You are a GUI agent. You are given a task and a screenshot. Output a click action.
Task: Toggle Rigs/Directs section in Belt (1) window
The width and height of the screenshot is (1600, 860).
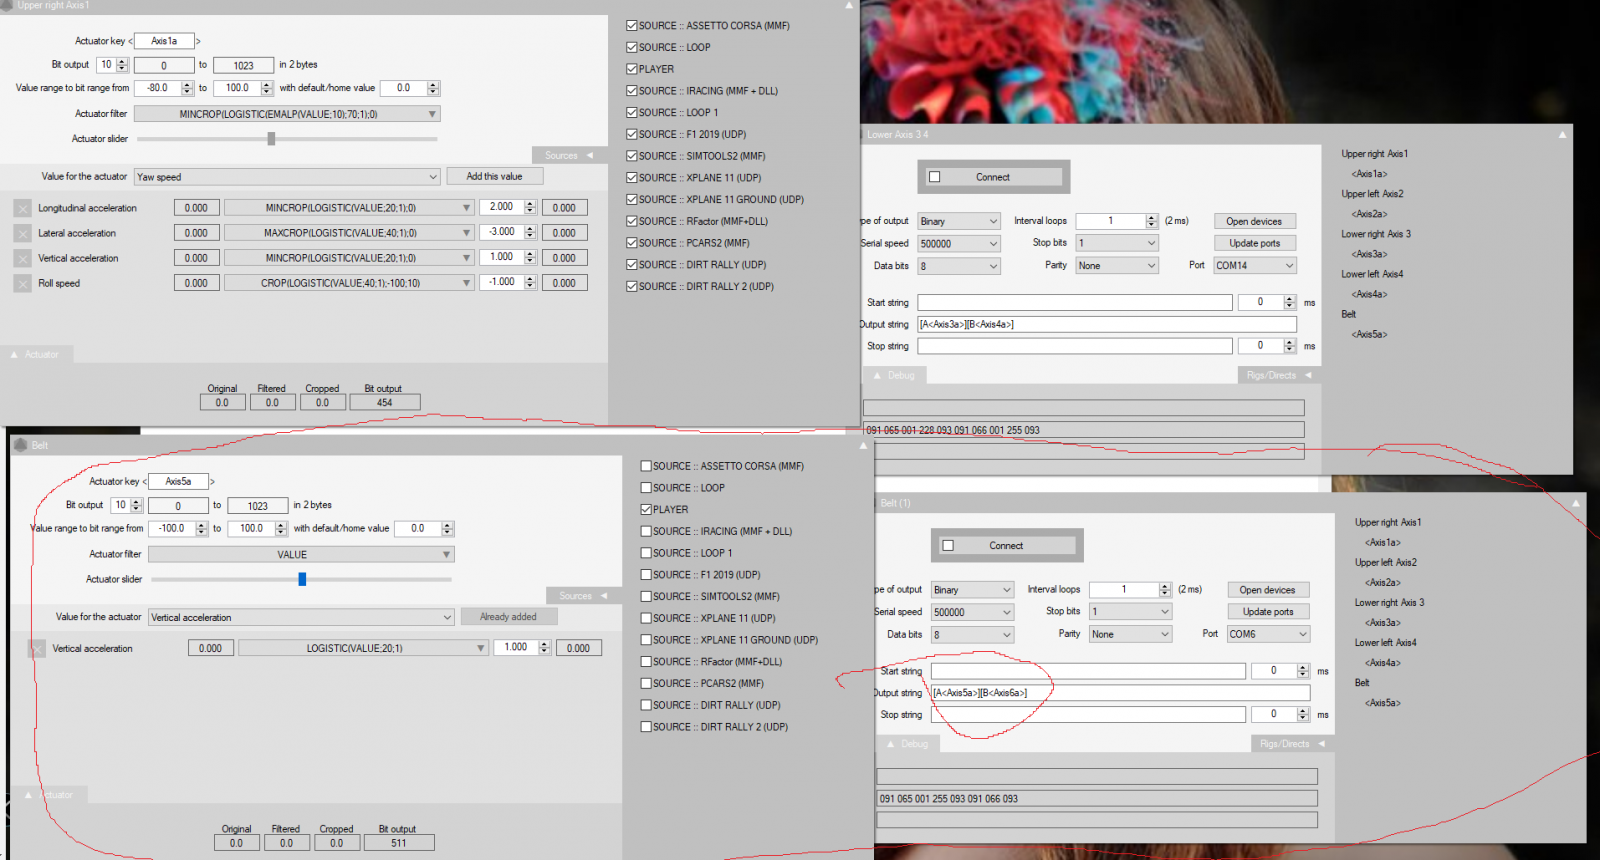1291,744
